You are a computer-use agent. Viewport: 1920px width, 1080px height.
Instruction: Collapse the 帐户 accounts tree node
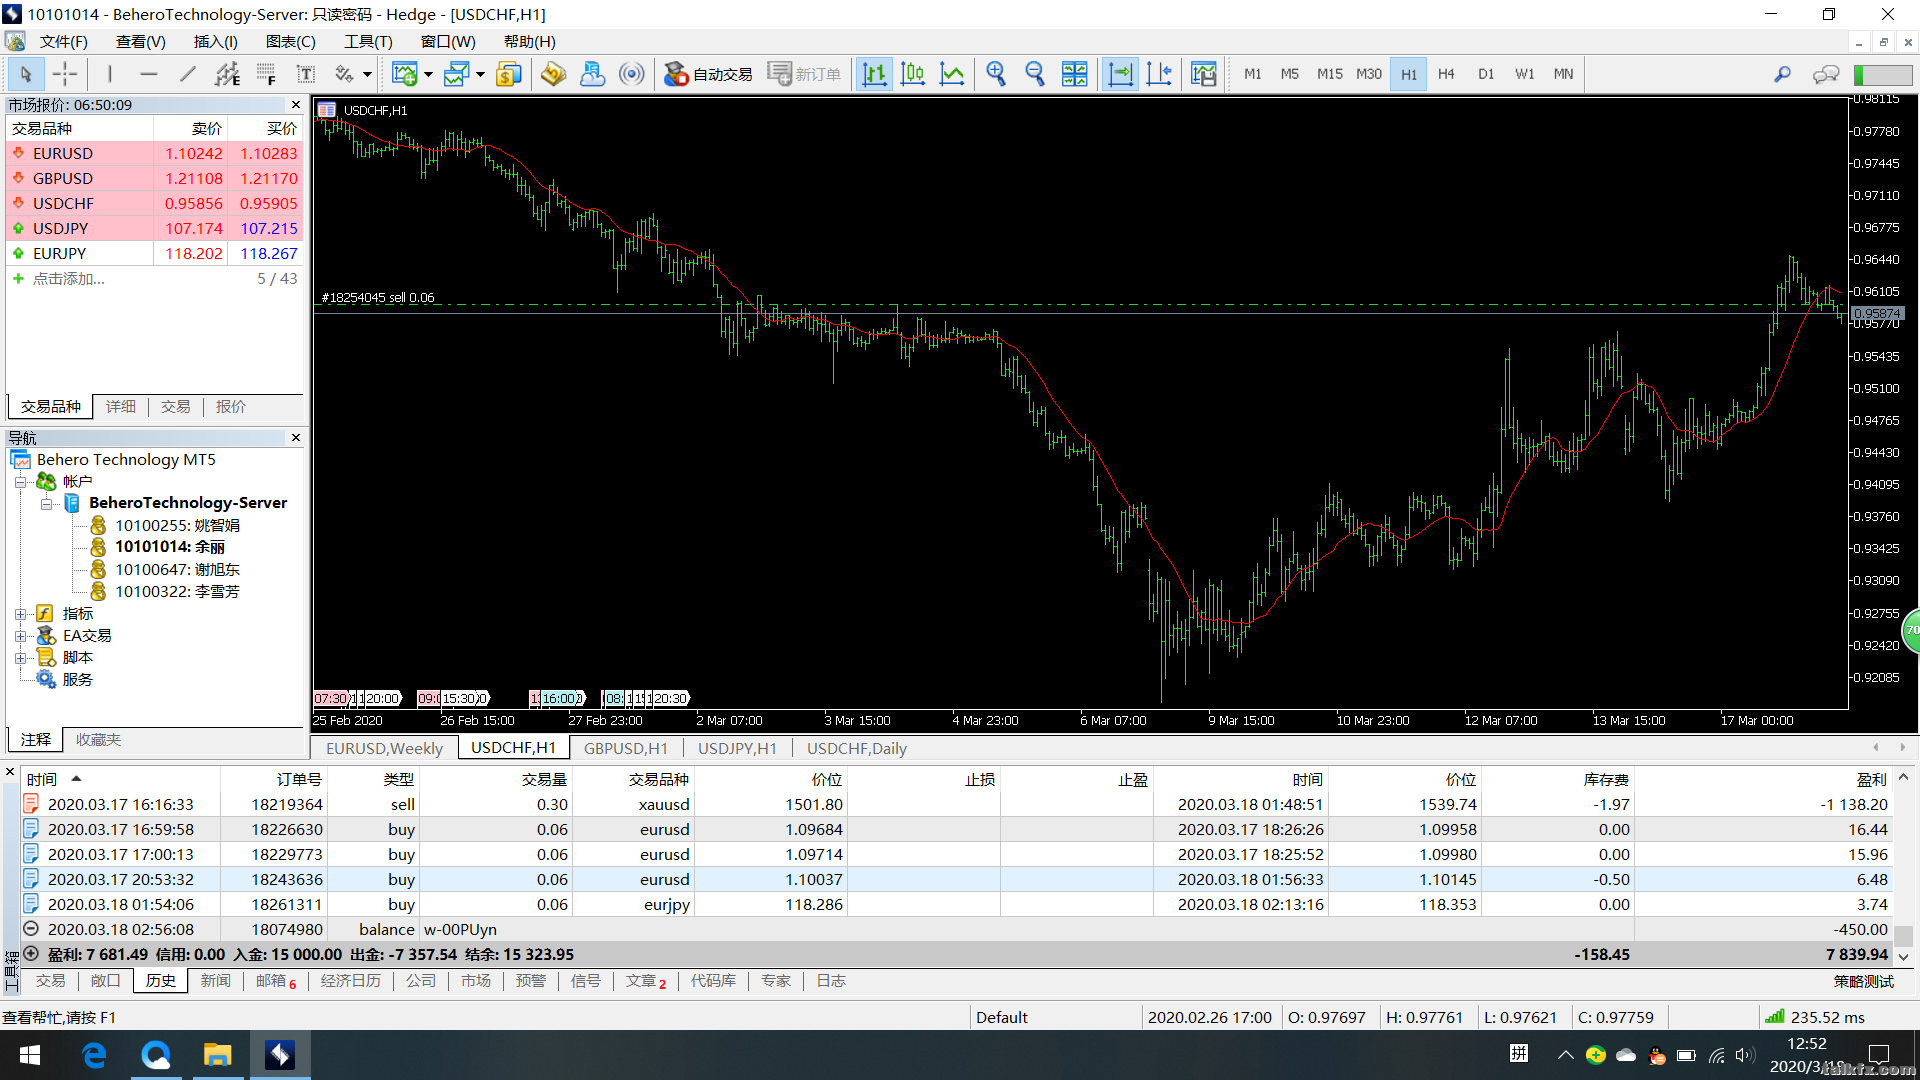(x=20, y=482)
